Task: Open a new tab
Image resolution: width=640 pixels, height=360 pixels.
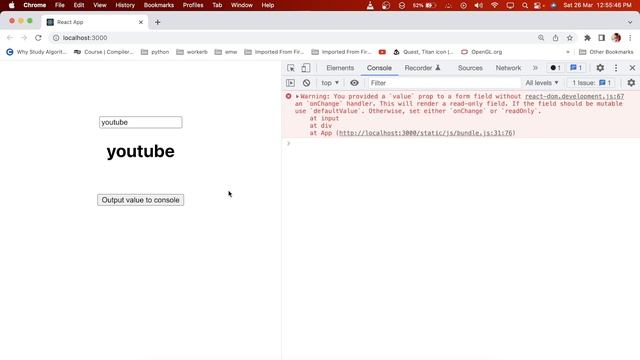Action: (x=158, y=22)
